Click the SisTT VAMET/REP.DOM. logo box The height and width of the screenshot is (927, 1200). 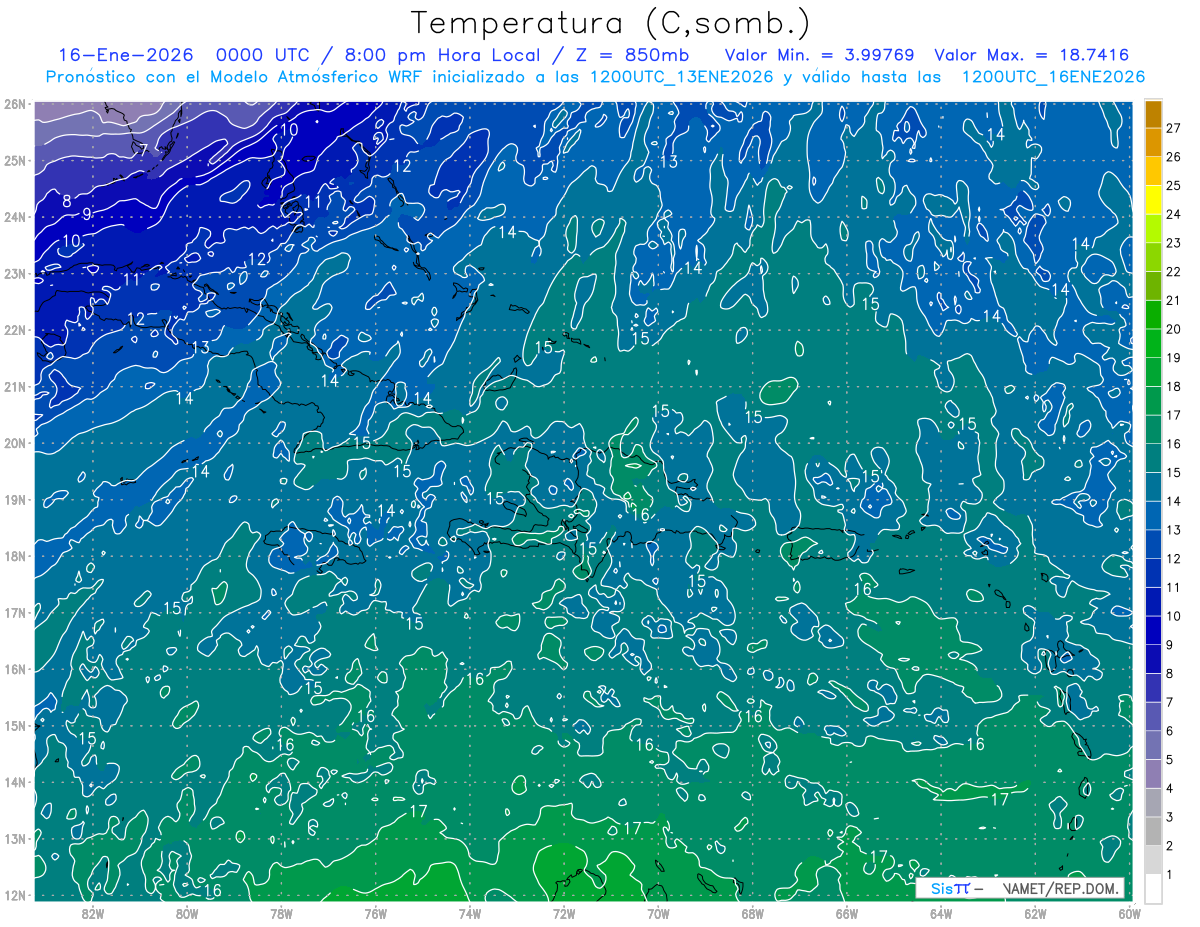(1020, 888)
